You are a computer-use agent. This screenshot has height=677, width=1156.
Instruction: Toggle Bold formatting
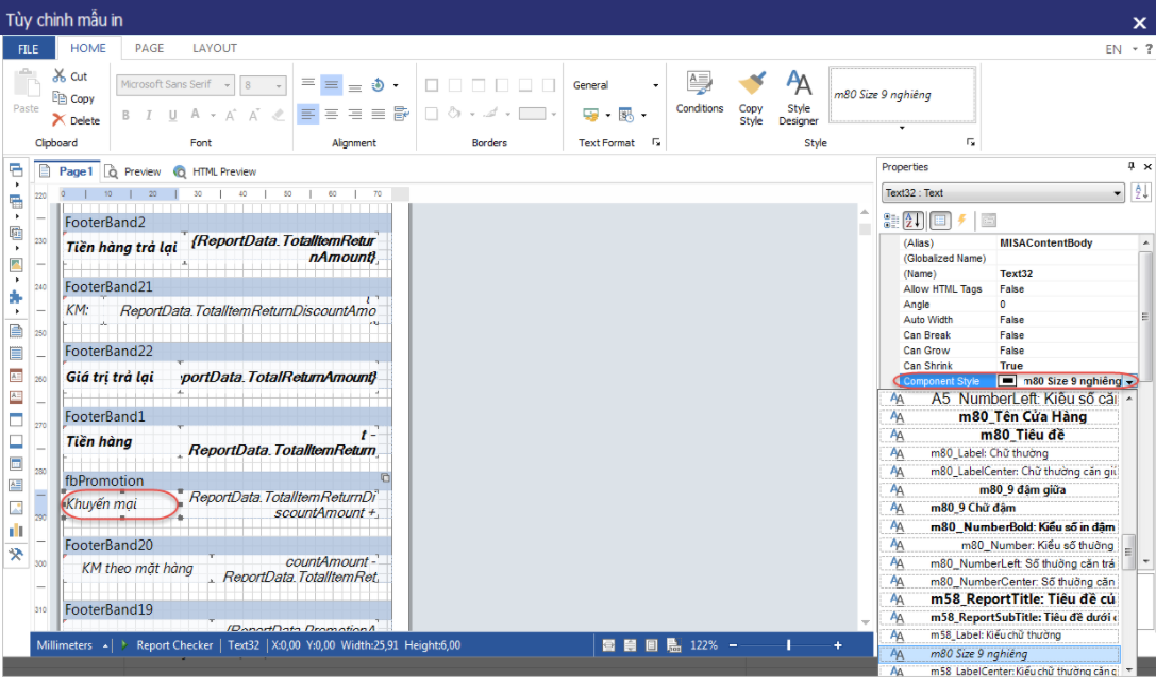[126, 114]
